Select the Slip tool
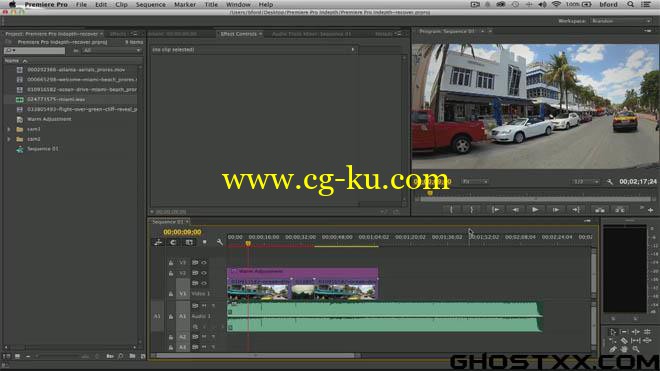660x371 pixels. click(x=636, y=340)
